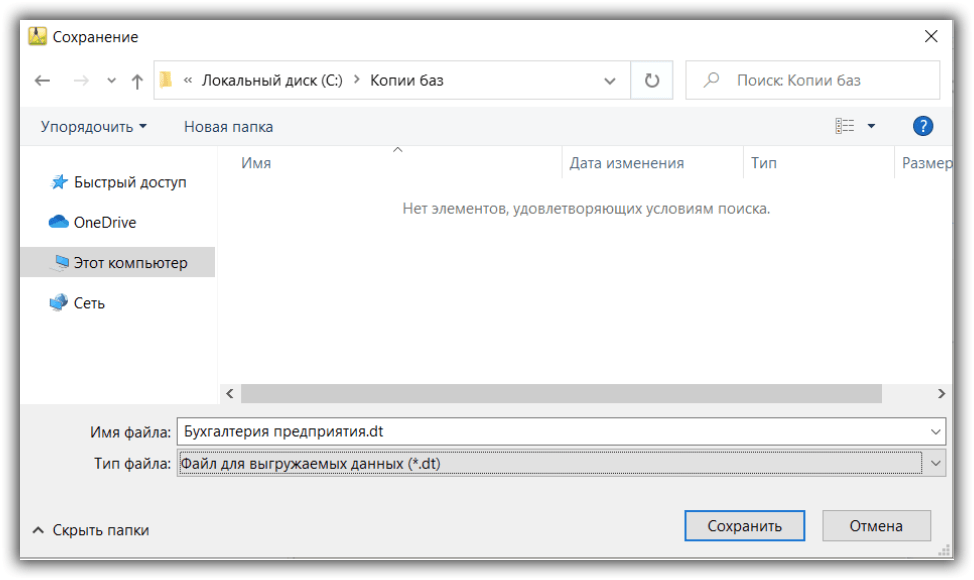Select Быстрый доступ in sidebar
The image size is (974, 580).
pyautogui.click(x=129, y=182)
